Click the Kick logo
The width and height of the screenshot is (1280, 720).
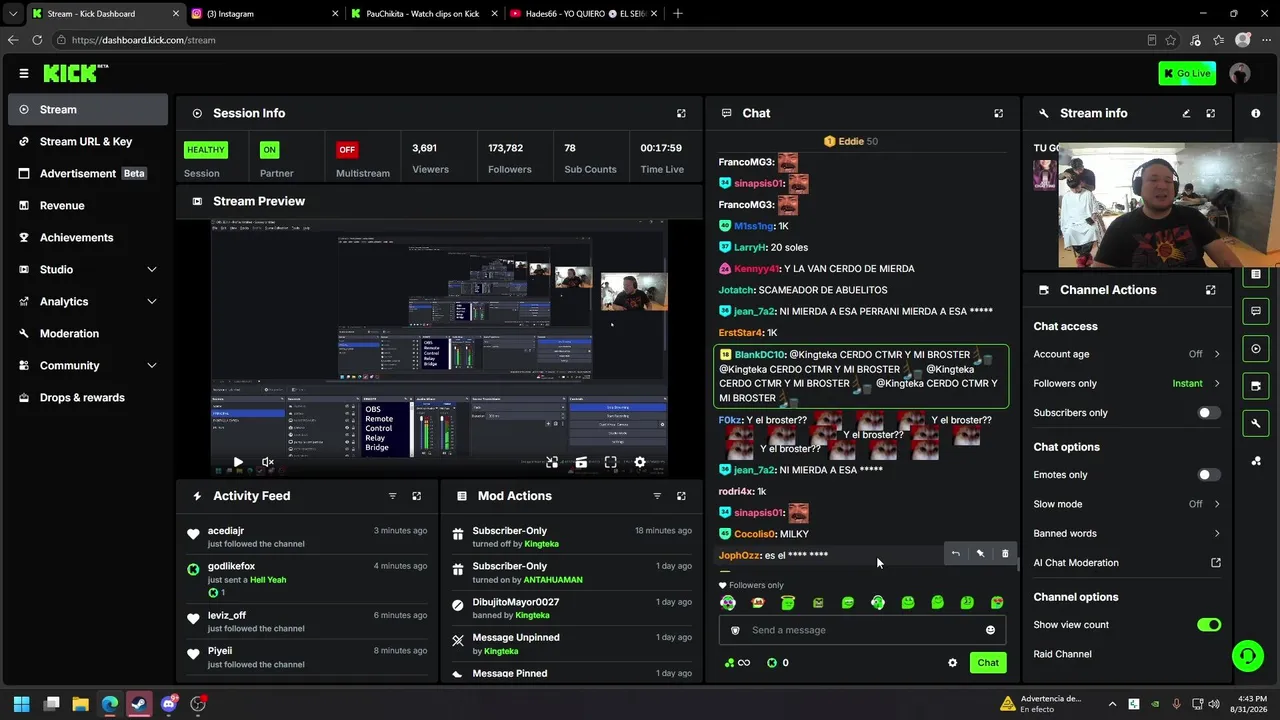[x=75, y=73]
